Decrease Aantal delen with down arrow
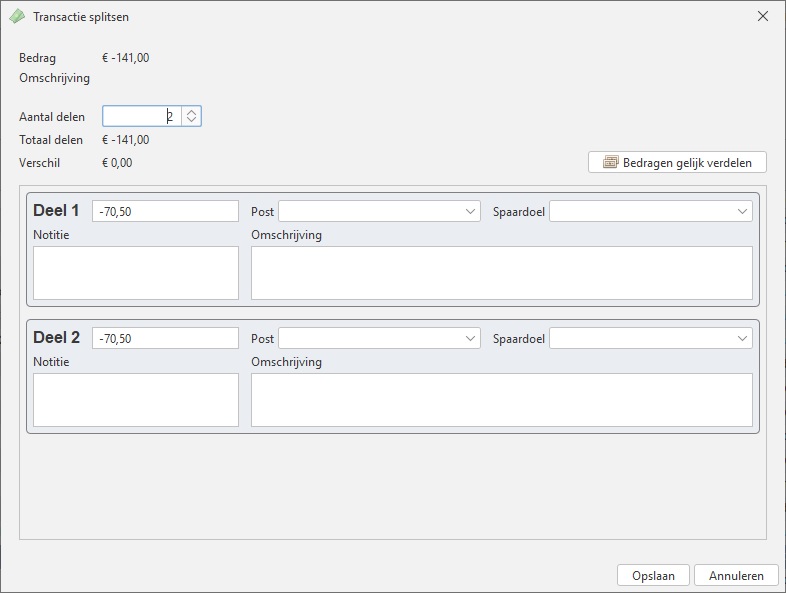Viewport: 786px width, 593px height. [x=192, y=121]
